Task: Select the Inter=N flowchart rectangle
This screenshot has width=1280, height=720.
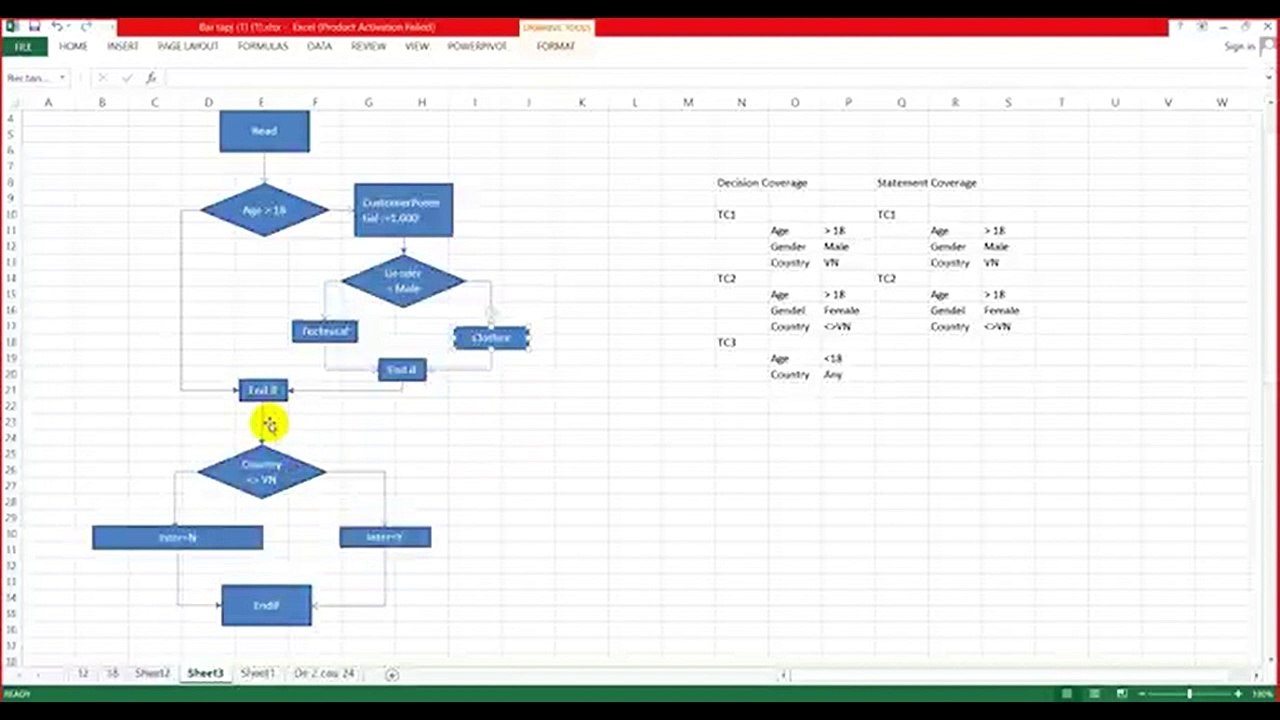Action: pos(178,538)
